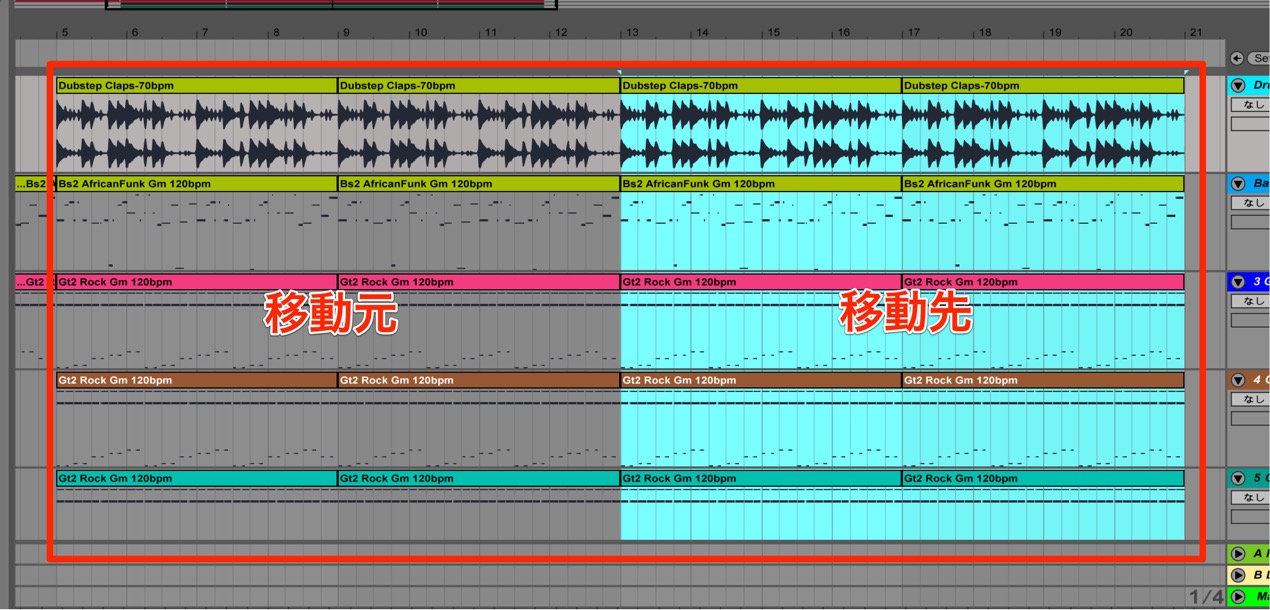Select brown Gt2 Rock clip at bar 17

(1043, 380)
